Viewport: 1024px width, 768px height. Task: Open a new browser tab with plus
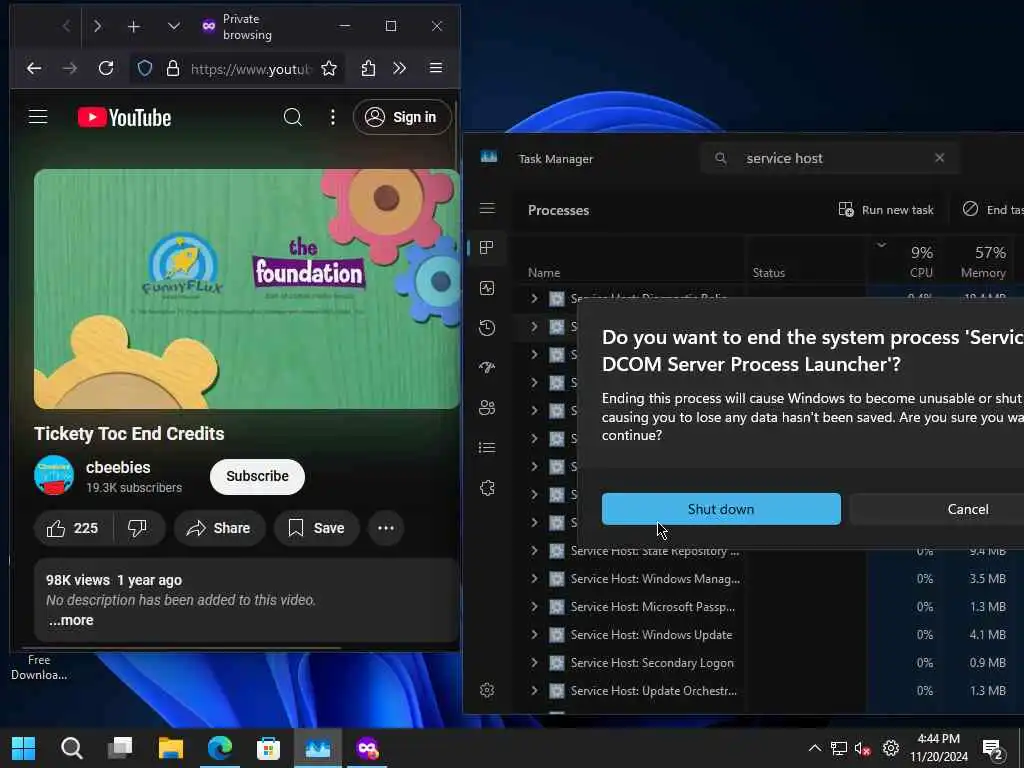(134, 26)
